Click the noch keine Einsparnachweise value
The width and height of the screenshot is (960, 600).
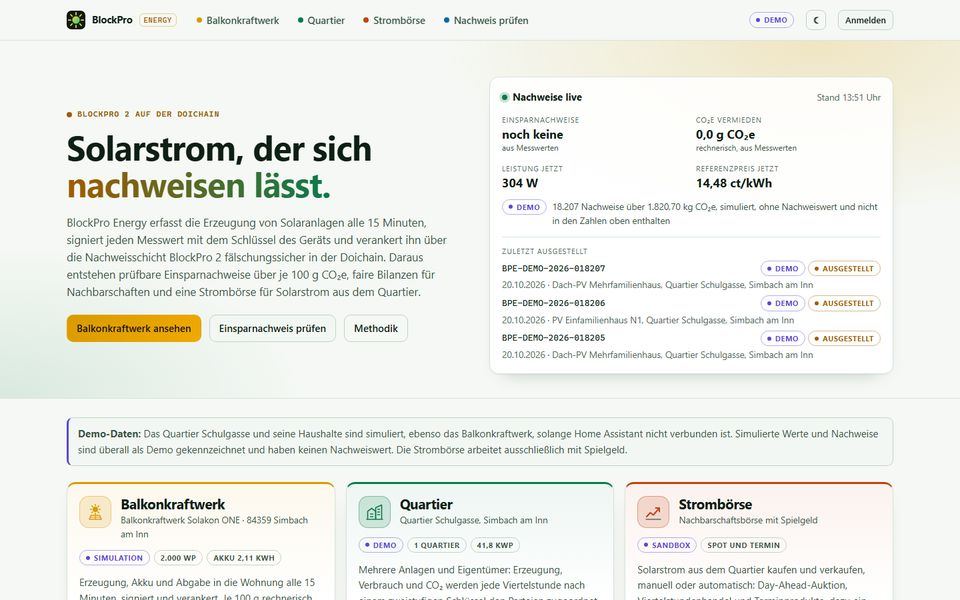click(x=532, y=135)
